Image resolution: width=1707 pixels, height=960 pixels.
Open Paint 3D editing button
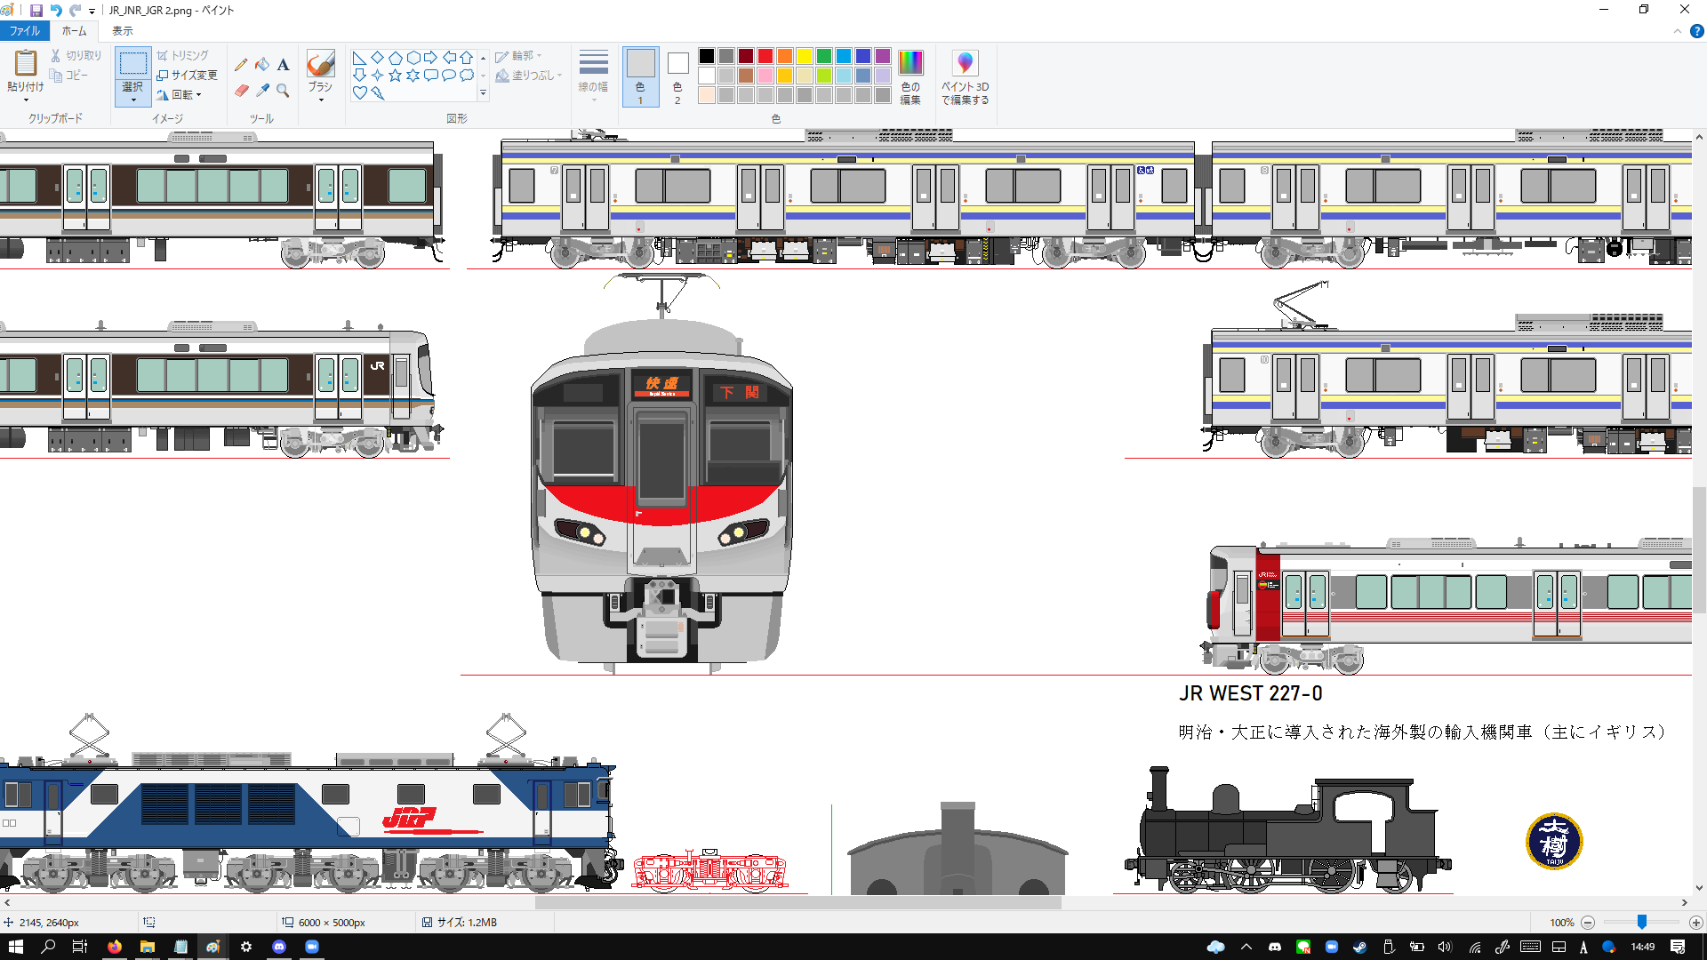tap(964, 77)
